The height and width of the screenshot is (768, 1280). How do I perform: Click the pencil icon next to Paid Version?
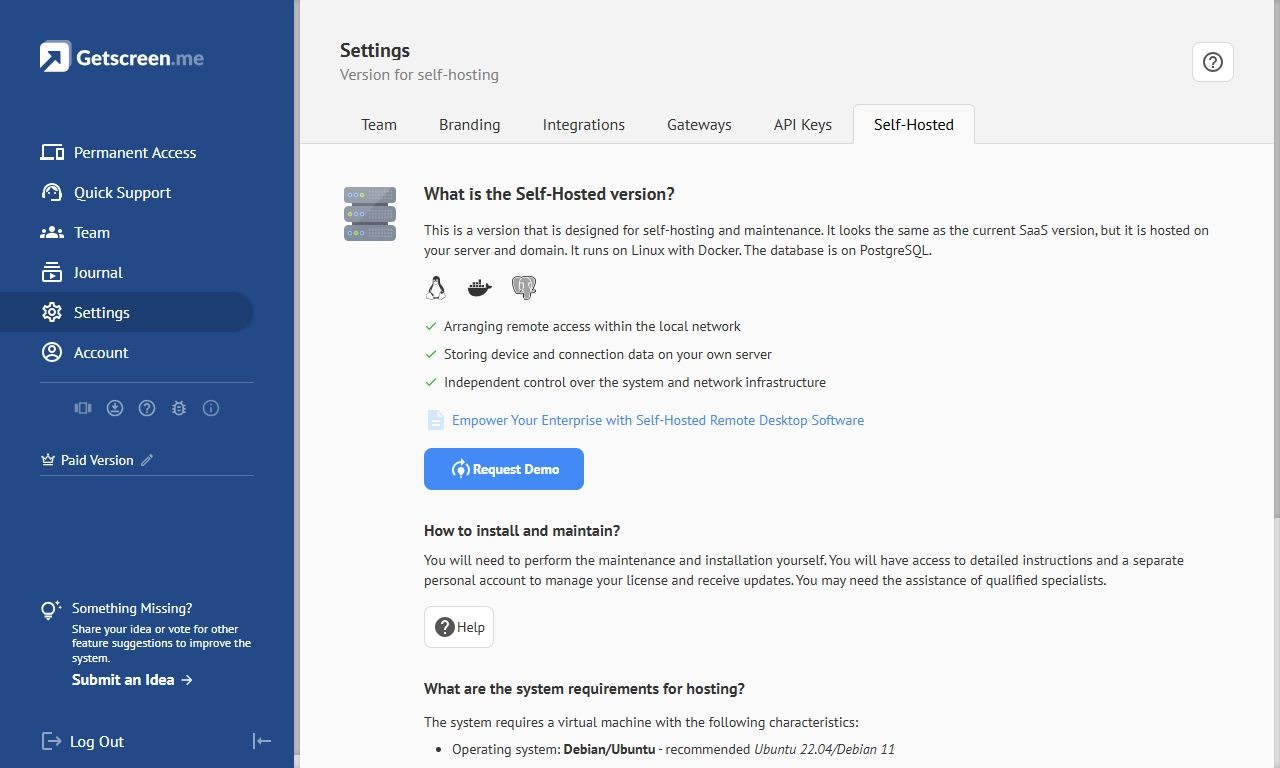click(x=147, y=460)
